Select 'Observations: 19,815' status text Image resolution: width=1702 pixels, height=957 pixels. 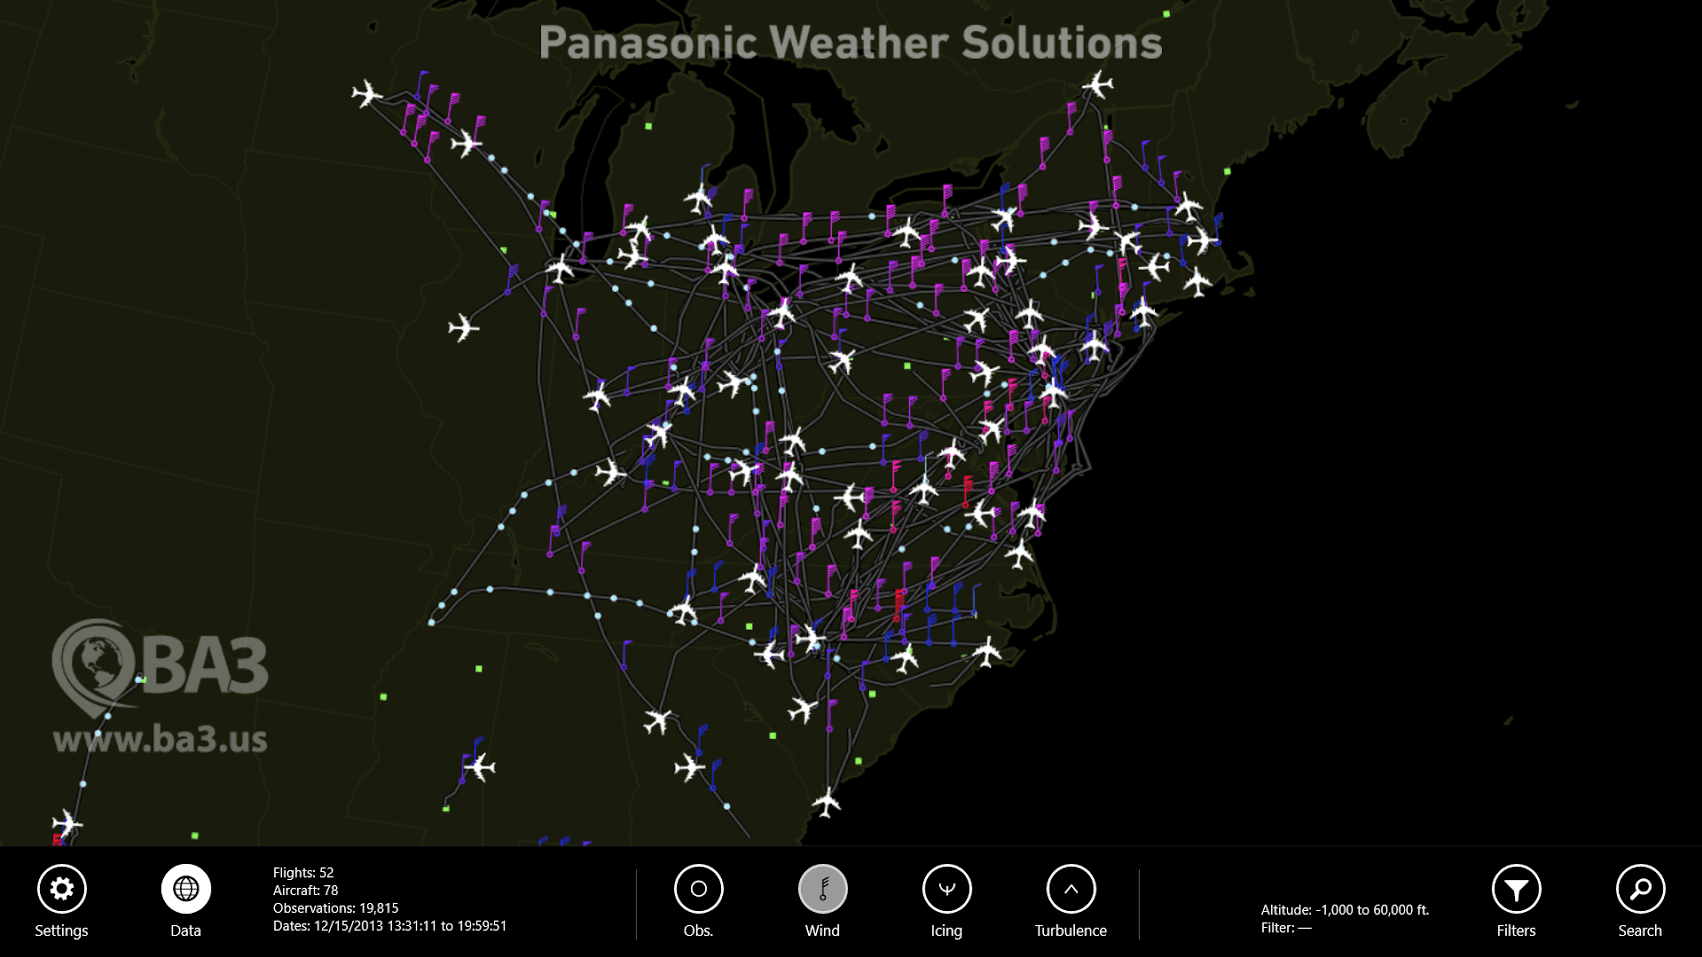tap(335, 908)
